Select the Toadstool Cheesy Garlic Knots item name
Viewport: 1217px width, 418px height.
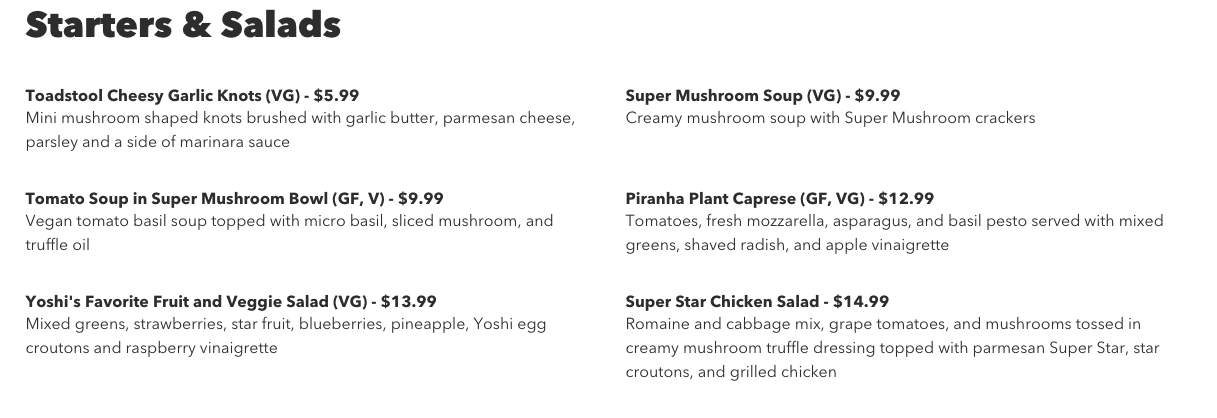(x=143, y=96)
